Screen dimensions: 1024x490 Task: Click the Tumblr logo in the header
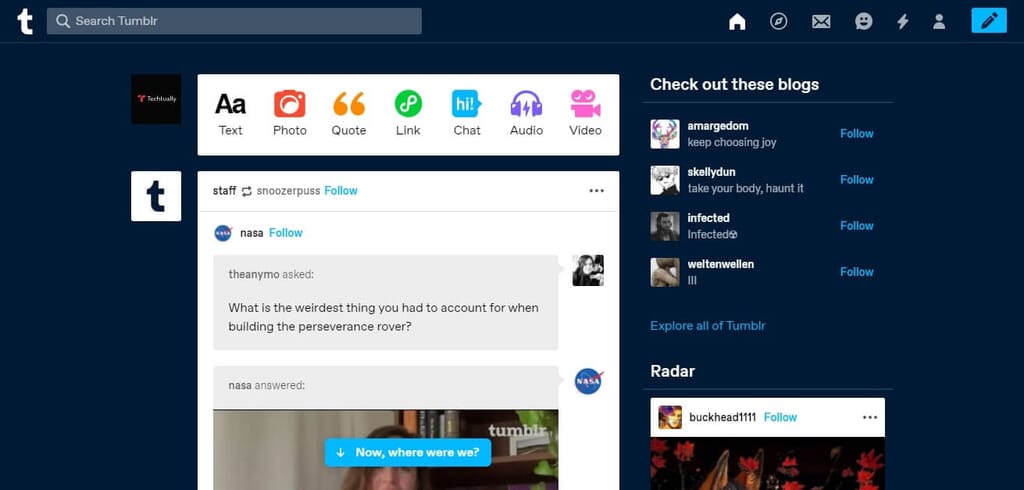25,22
